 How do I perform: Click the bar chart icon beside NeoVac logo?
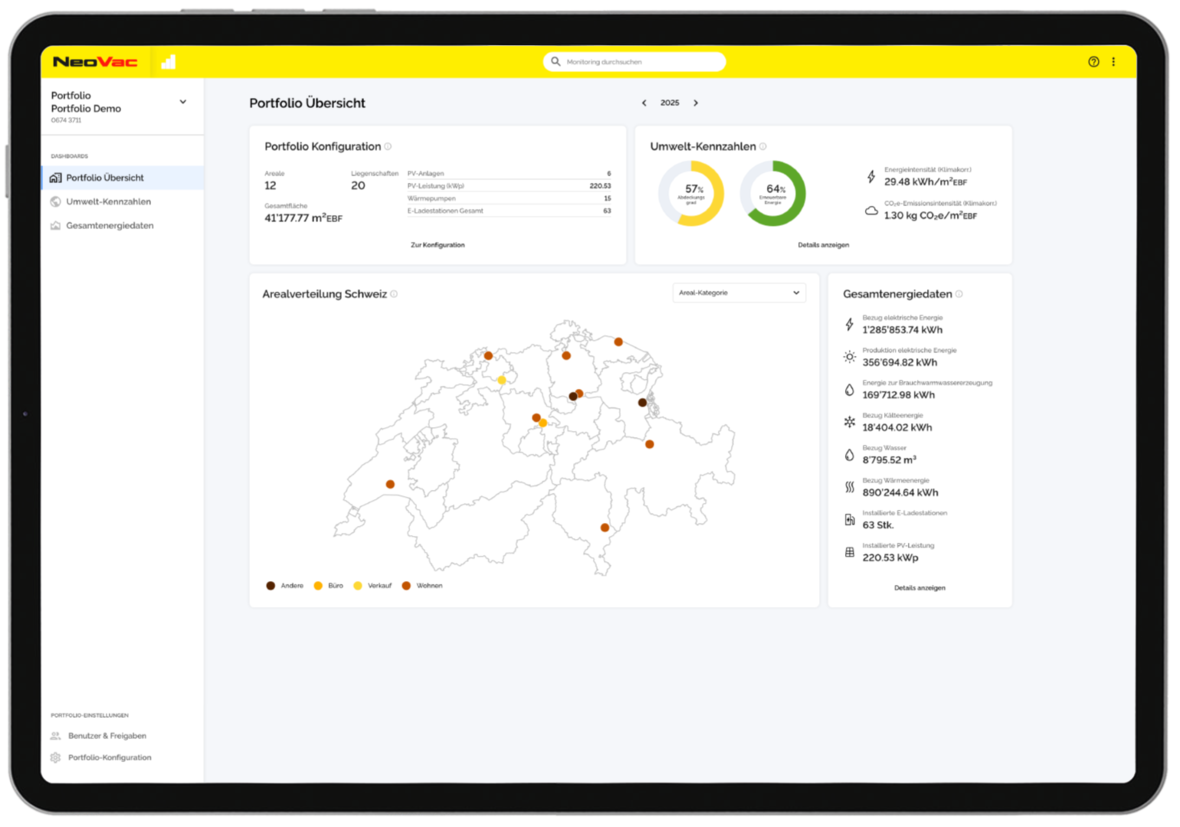[x=169, y=61]
